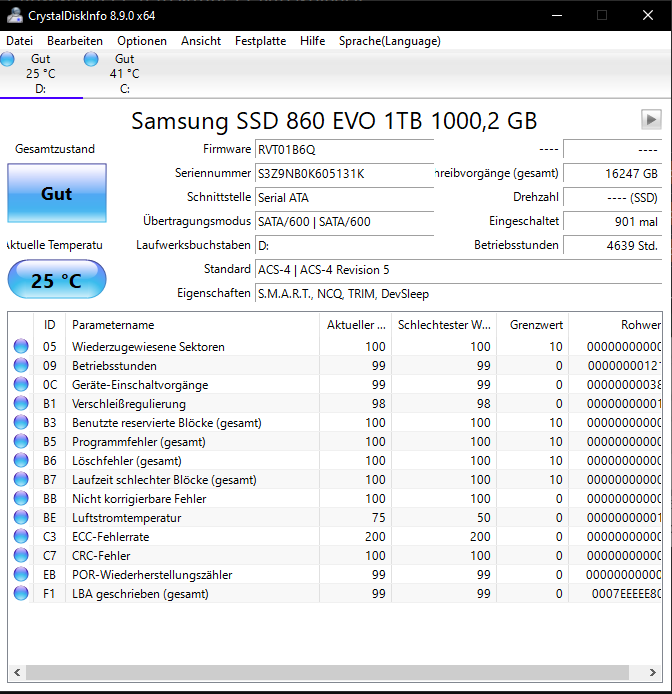Open the Sprache(Language) menu

pos(390,41)
